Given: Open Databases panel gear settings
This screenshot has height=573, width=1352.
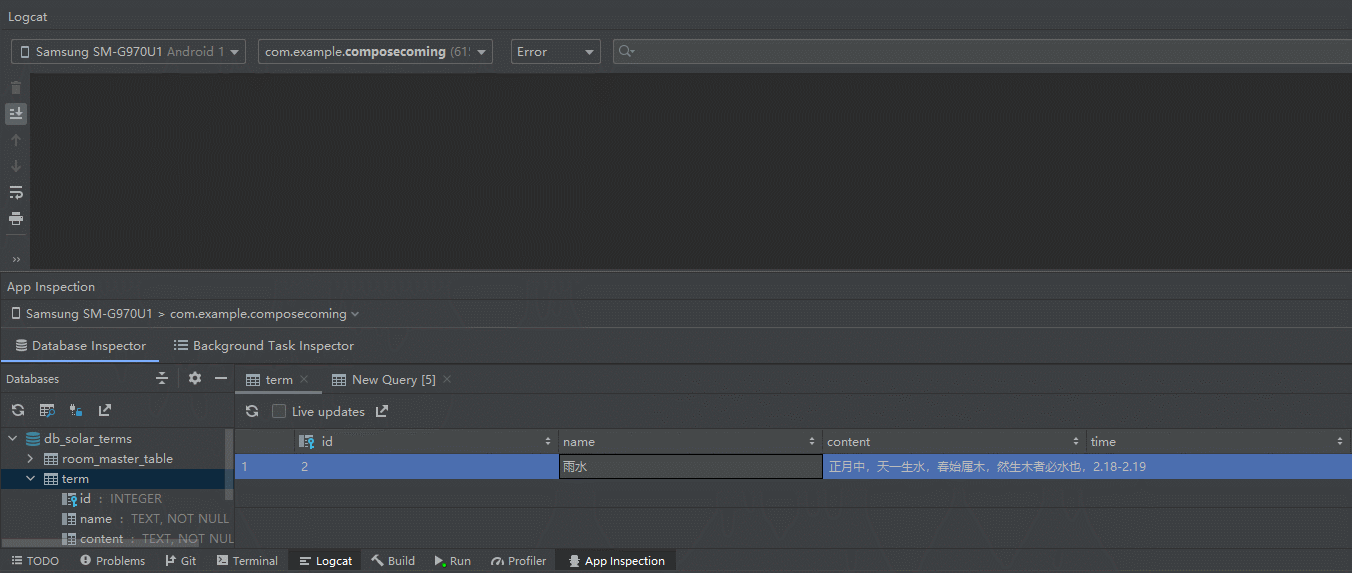Looking at the screenshot, I should [x=195, y=379].
